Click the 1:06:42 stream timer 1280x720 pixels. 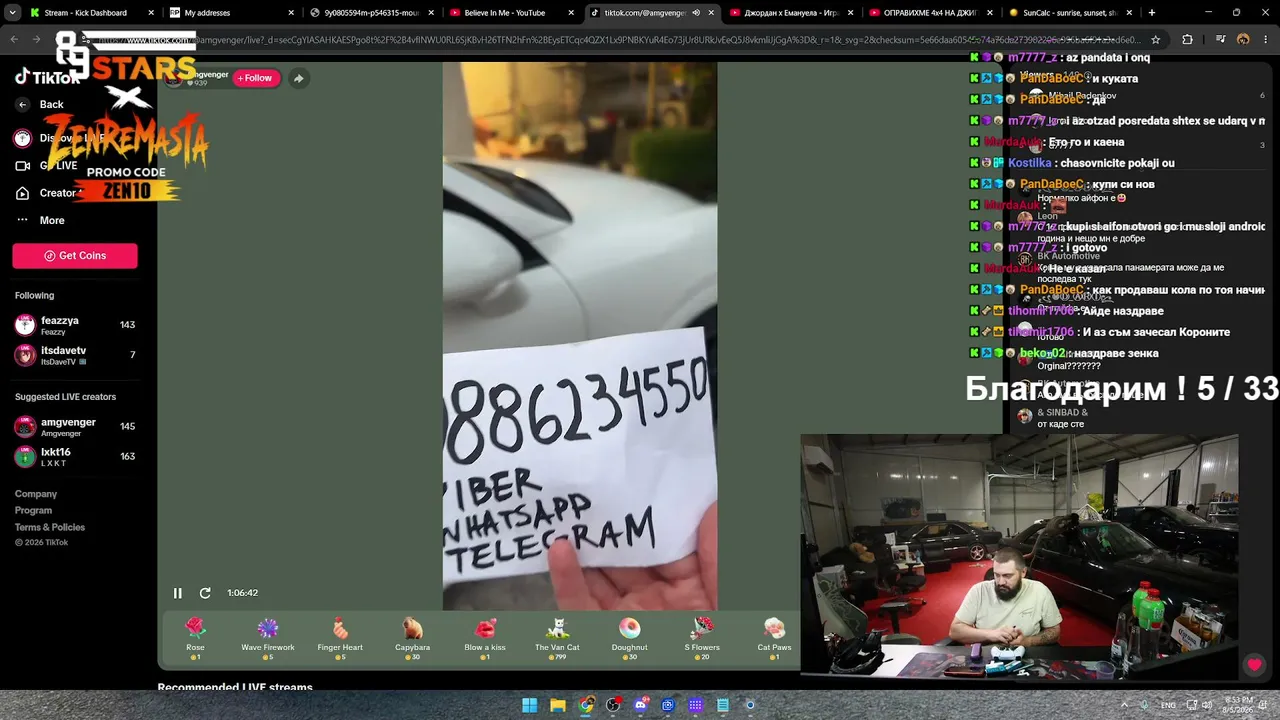(x=242, y=593)
